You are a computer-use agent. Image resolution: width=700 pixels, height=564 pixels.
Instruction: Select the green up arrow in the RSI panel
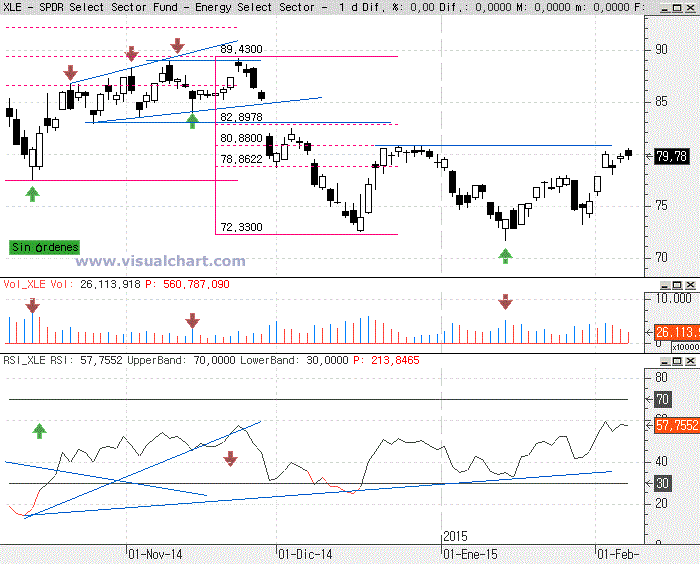coord(39,431)
